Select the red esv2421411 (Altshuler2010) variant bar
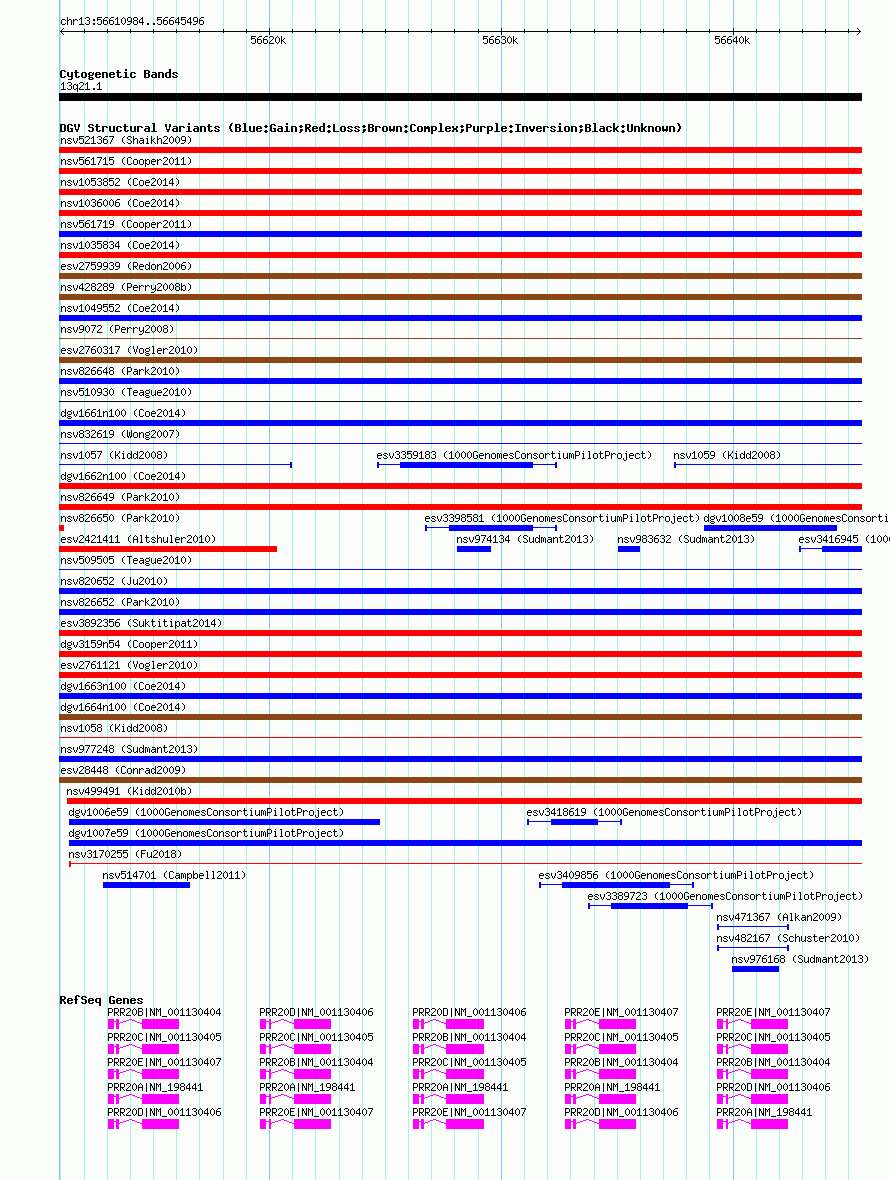 169,549
